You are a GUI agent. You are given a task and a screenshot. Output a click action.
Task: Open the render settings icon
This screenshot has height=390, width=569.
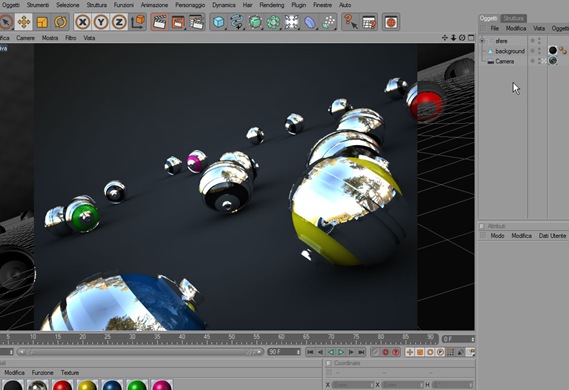[x=196, y=22]
